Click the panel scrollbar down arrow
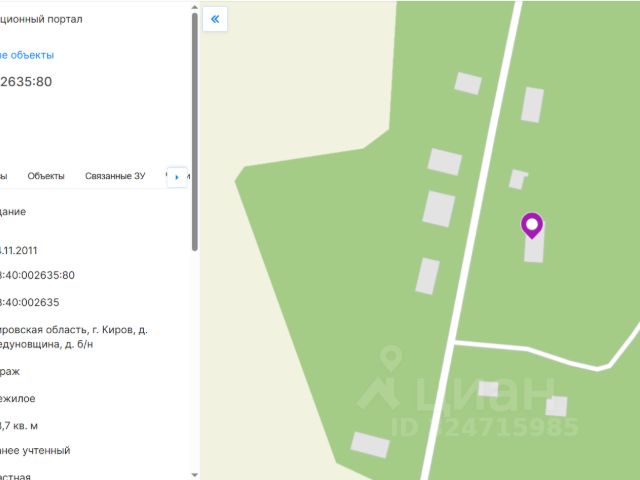640x480 pixels. point(195,475)
